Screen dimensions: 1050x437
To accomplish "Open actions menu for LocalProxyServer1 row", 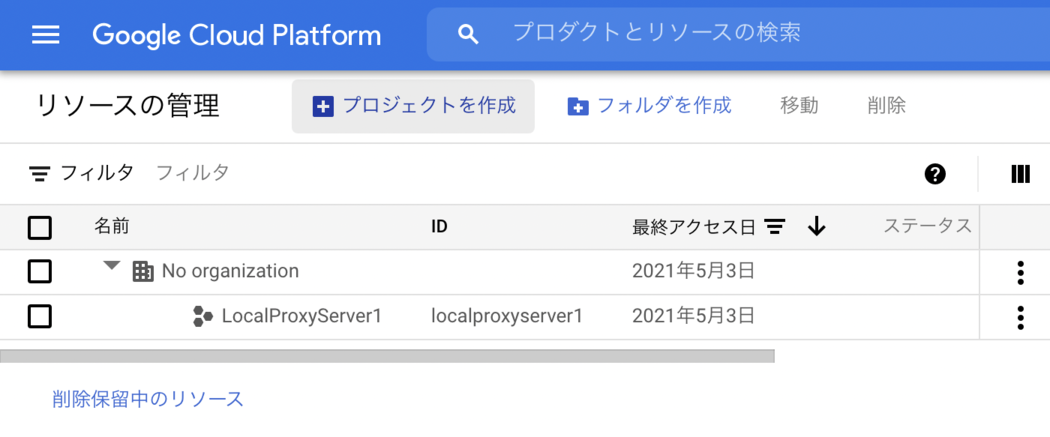I will coord(1020,317).
